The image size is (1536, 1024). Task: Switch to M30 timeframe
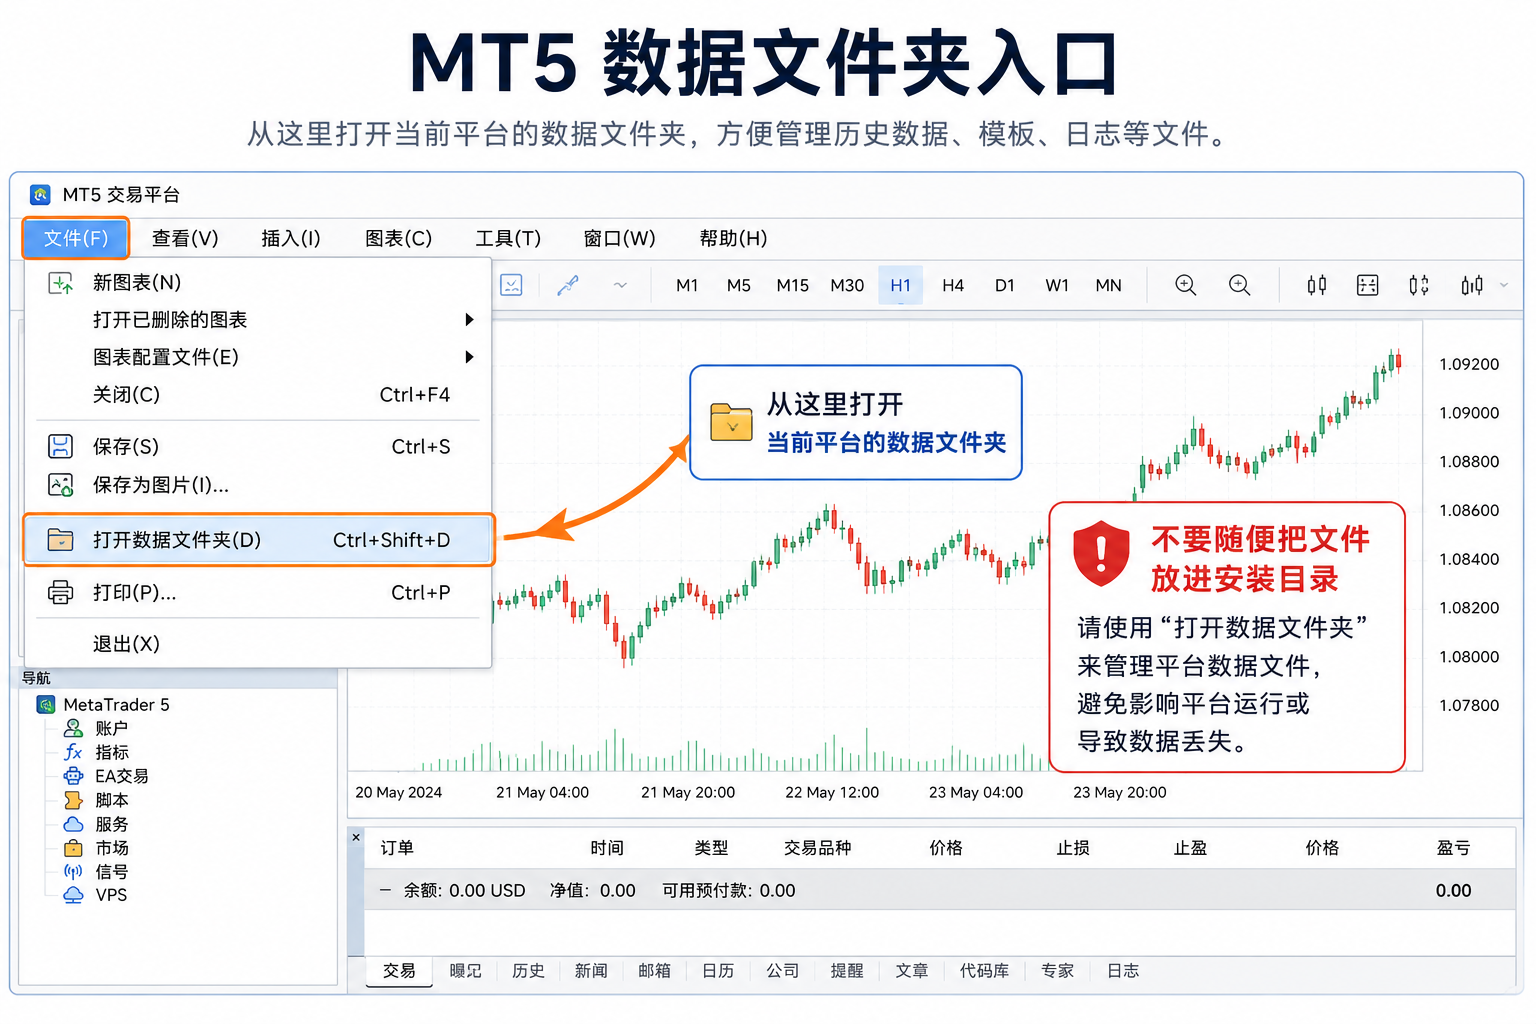pos(847,285)
